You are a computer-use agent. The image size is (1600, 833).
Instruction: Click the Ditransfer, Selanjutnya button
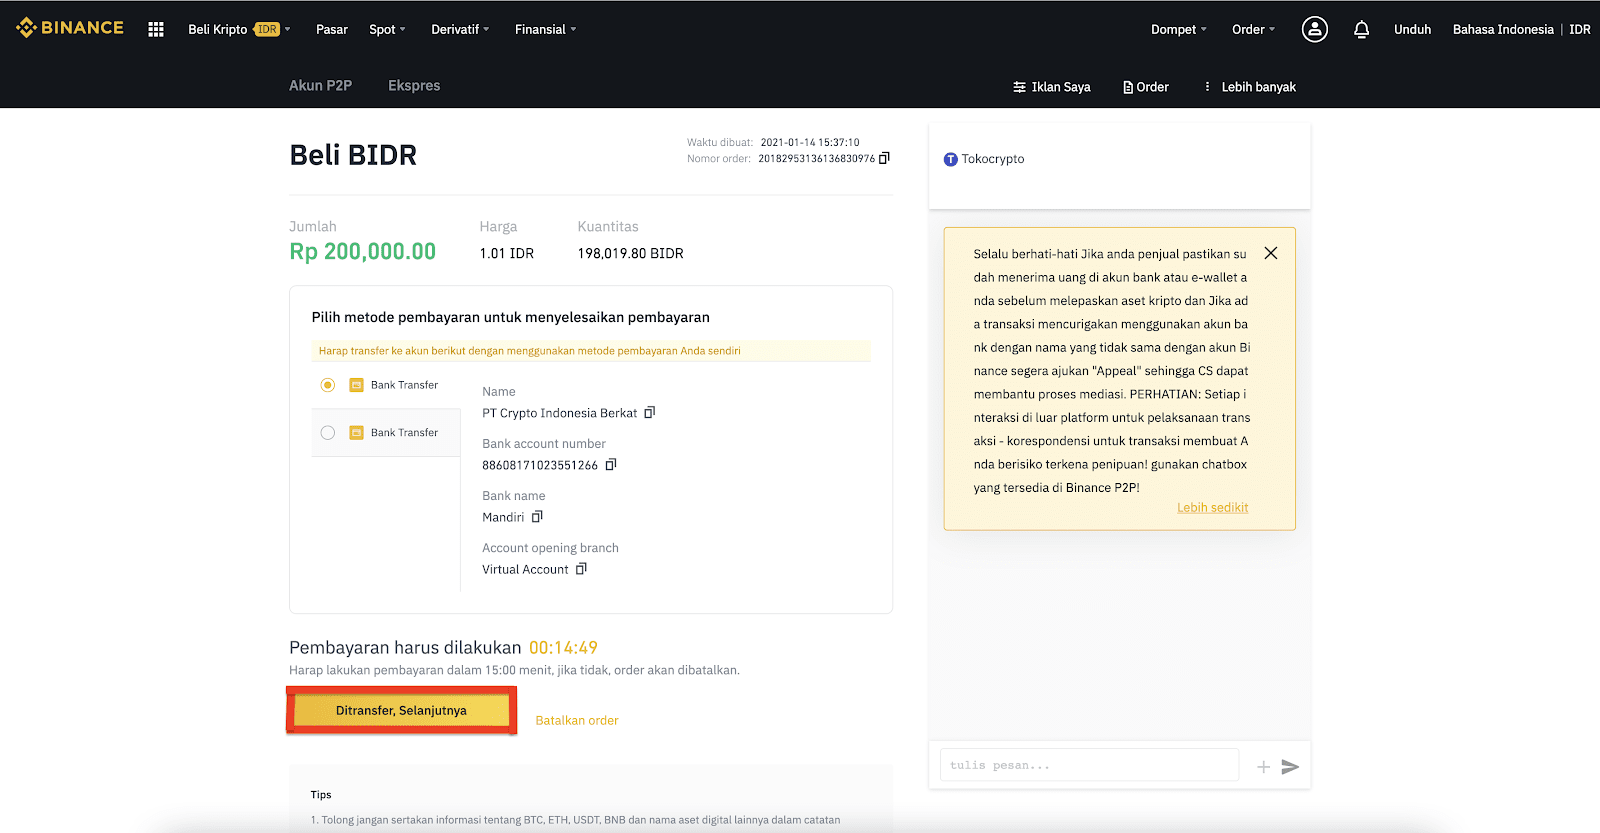coord(401,710)
